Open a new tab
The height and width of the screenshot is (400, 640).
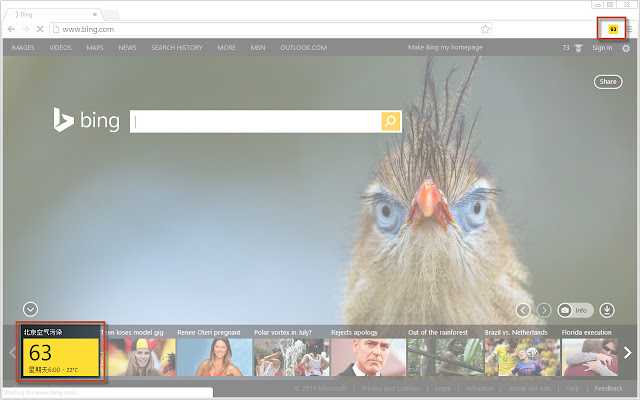[x=111, y=15]
